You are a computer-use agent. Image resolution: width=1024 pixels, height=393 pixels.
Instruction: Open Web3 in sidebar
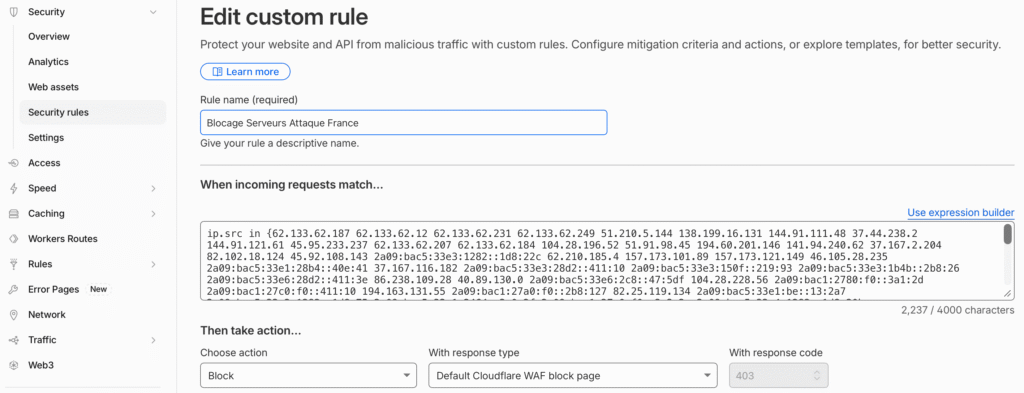click(40, 365)
